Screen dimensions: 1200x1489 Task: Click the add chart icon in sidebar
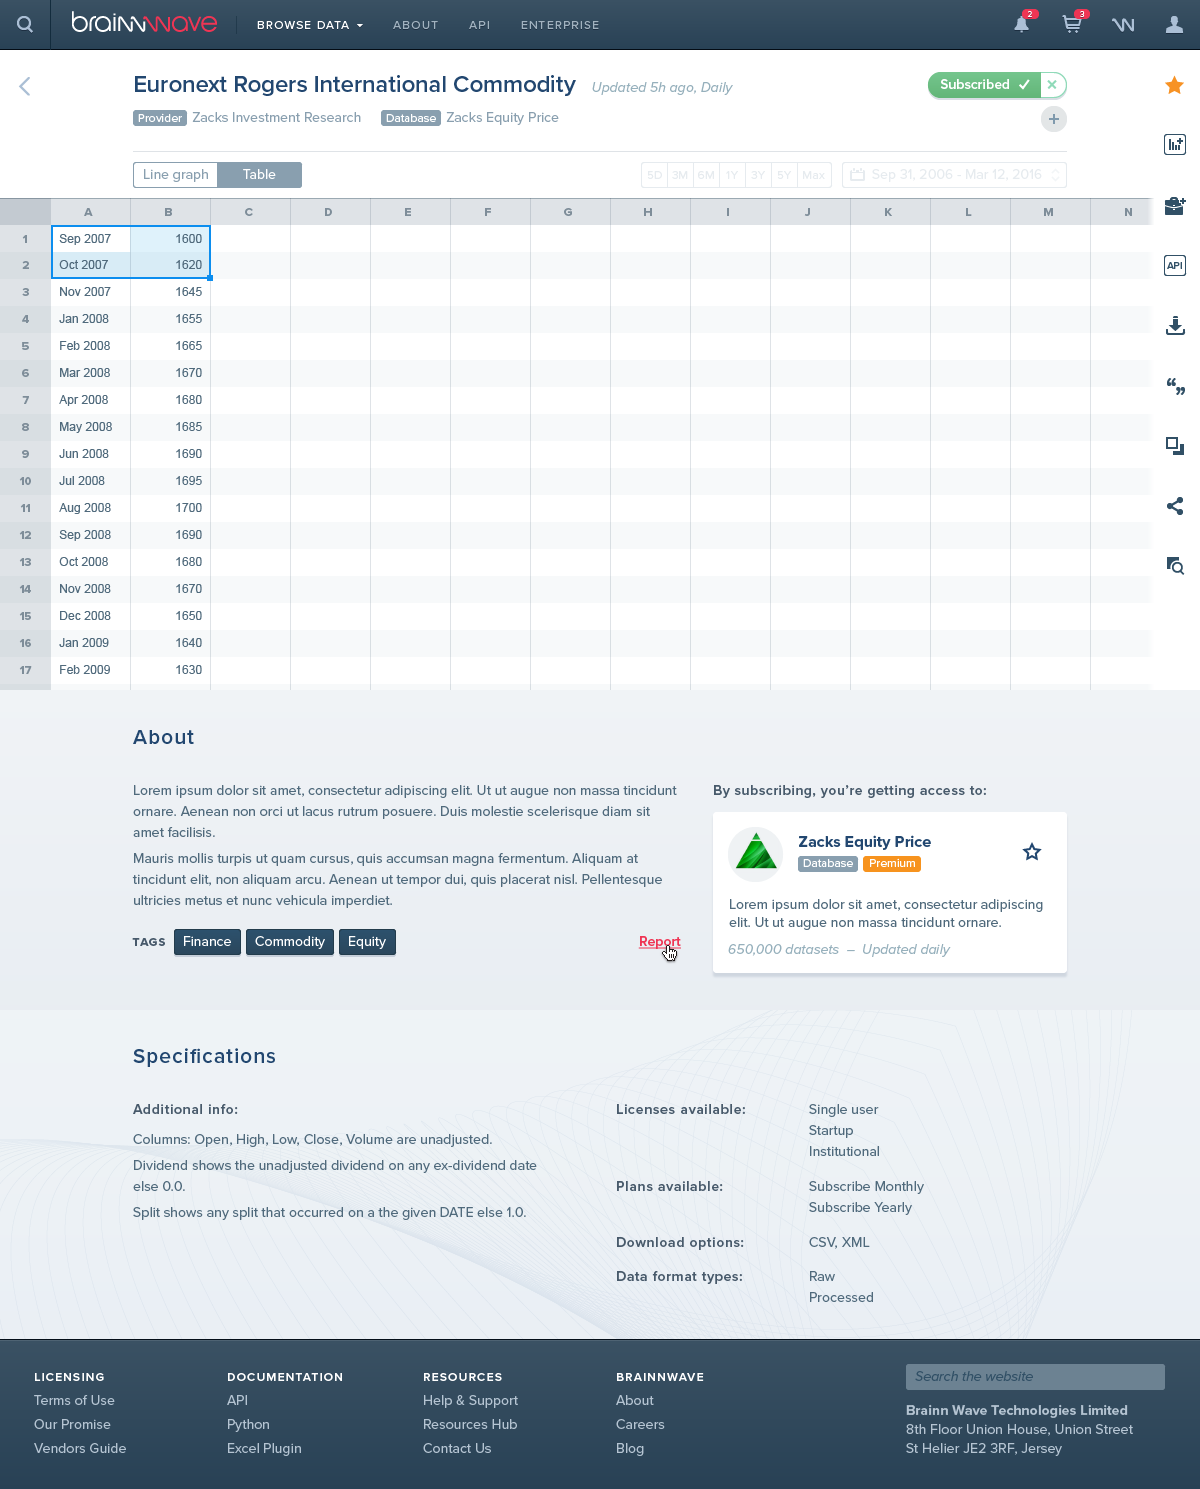[1175, 144]
